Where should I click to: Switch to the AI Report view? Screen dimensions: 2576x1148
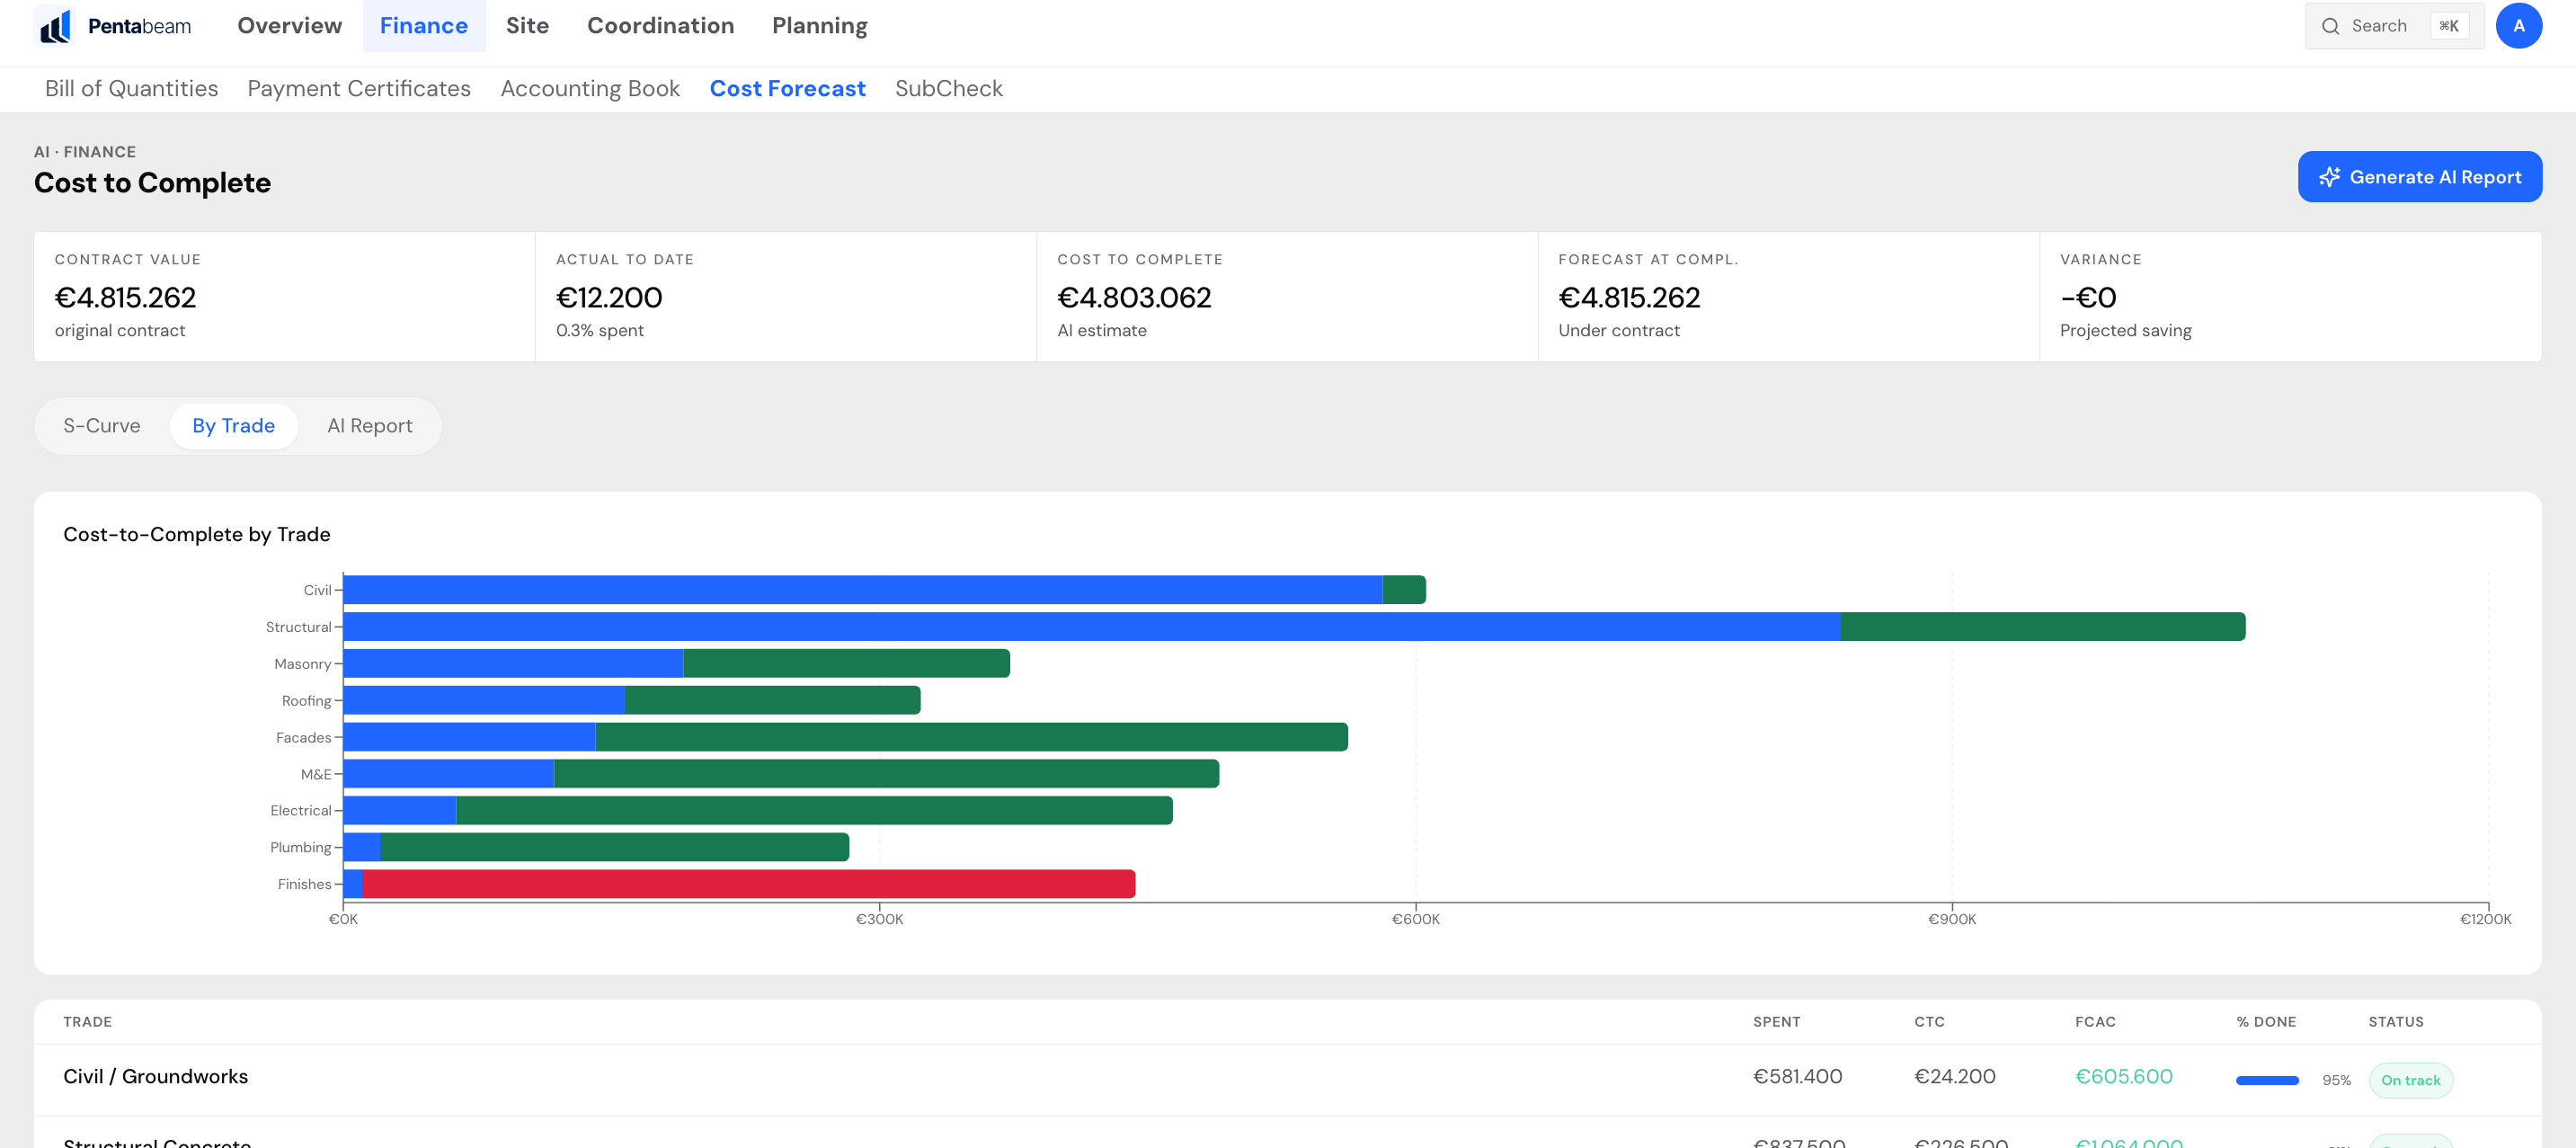pyautogui.click(x=370, y=426)
